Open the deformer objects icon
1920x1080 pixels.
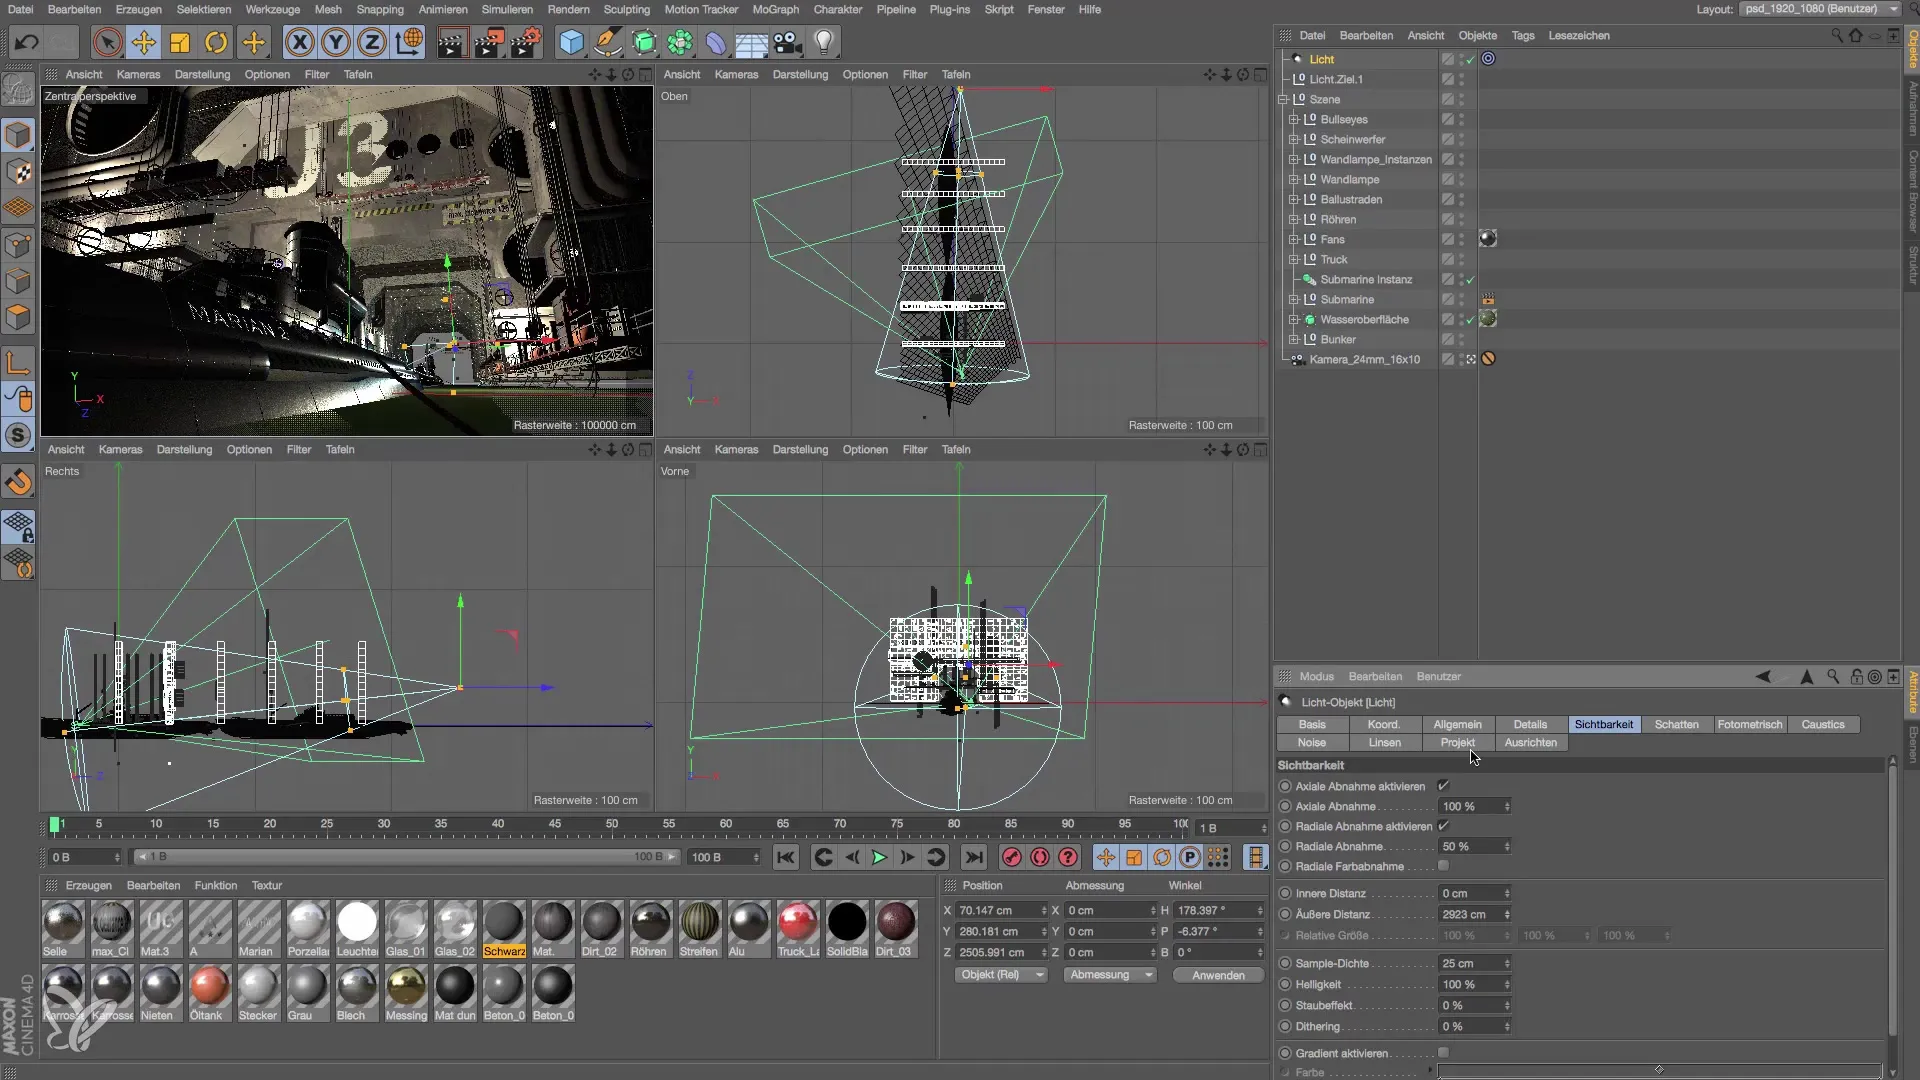click(x=716, y=42)
